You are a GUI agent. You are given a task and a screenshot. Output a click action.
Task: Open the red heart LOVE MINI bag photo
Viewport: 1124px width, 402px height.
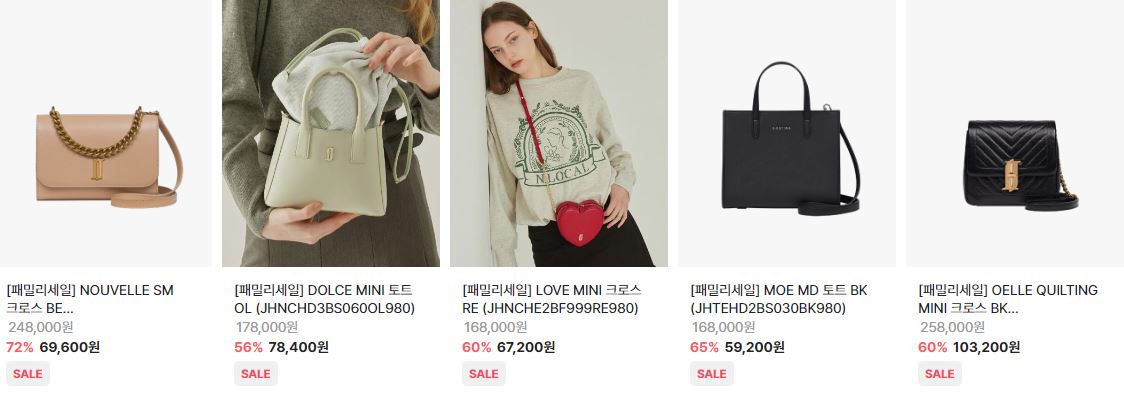(558, 133)
